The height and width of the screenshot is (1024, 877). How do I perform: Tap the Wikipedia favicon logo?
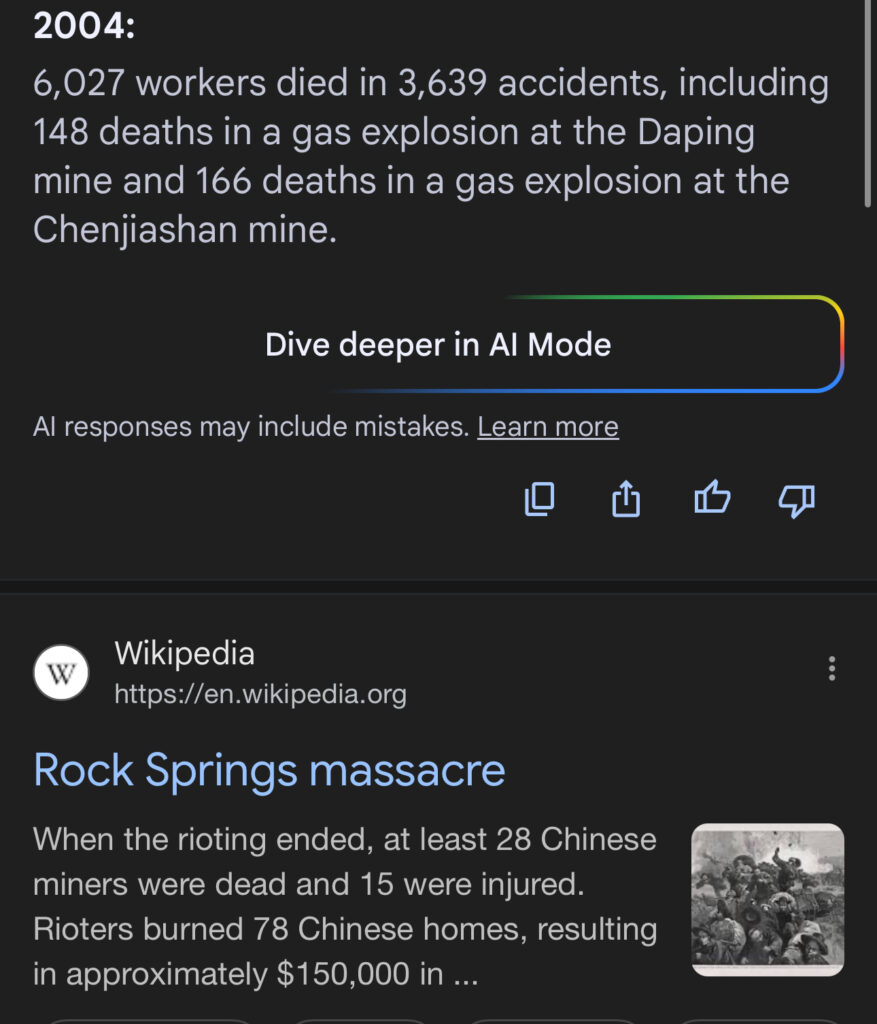point(61,673)
